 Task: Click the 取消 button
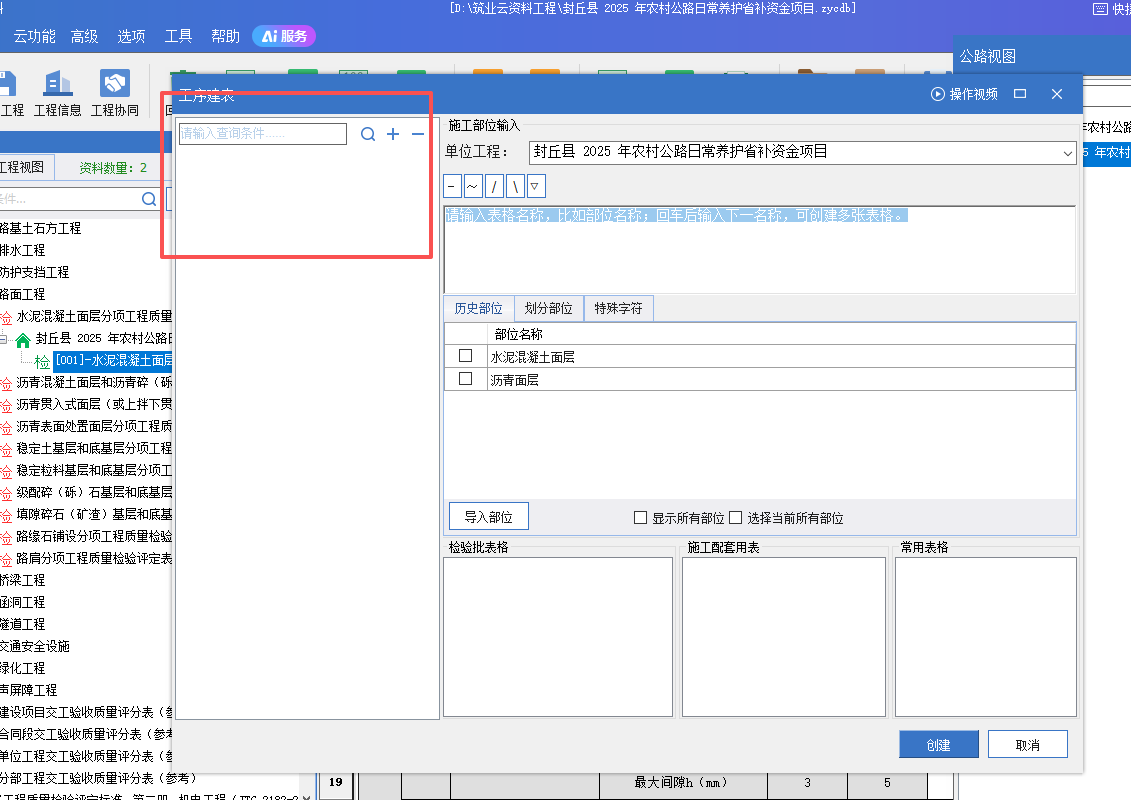(1027, 744)
